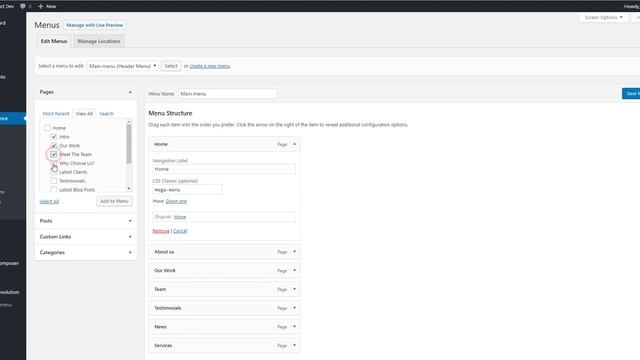Click the Services menu item title
The height and width of the screenshot is (360, 640).
pyautogui.click(x=163, y=345)
